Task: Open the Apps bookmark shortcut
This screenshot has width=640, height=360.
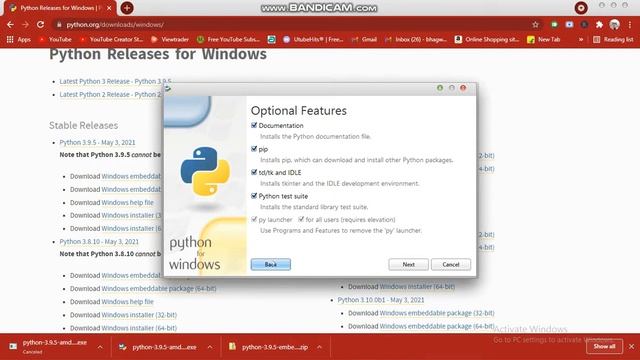Action: click(19, 40)
